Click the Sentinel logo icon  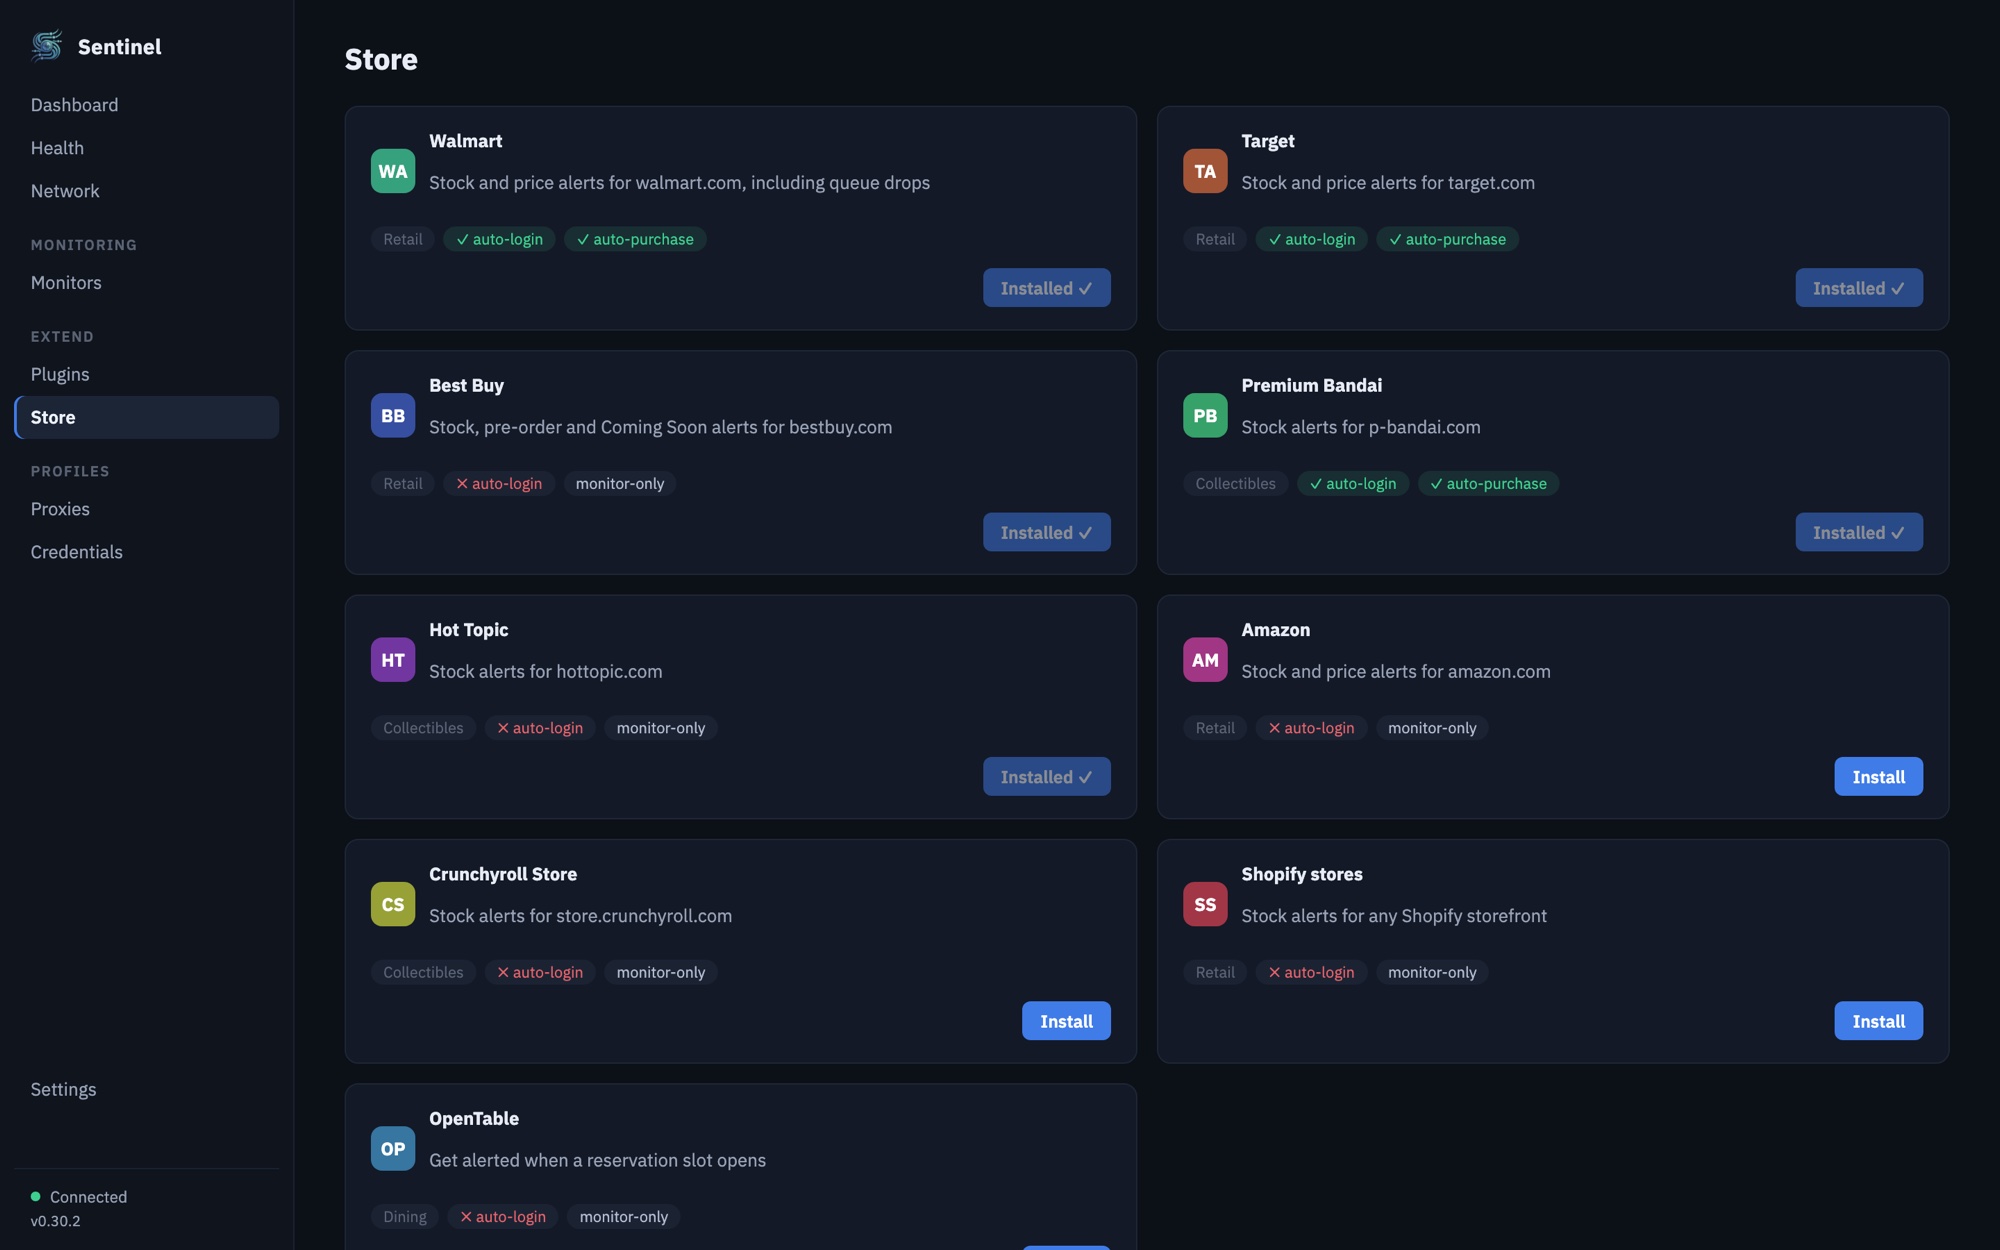coord(47,46)
